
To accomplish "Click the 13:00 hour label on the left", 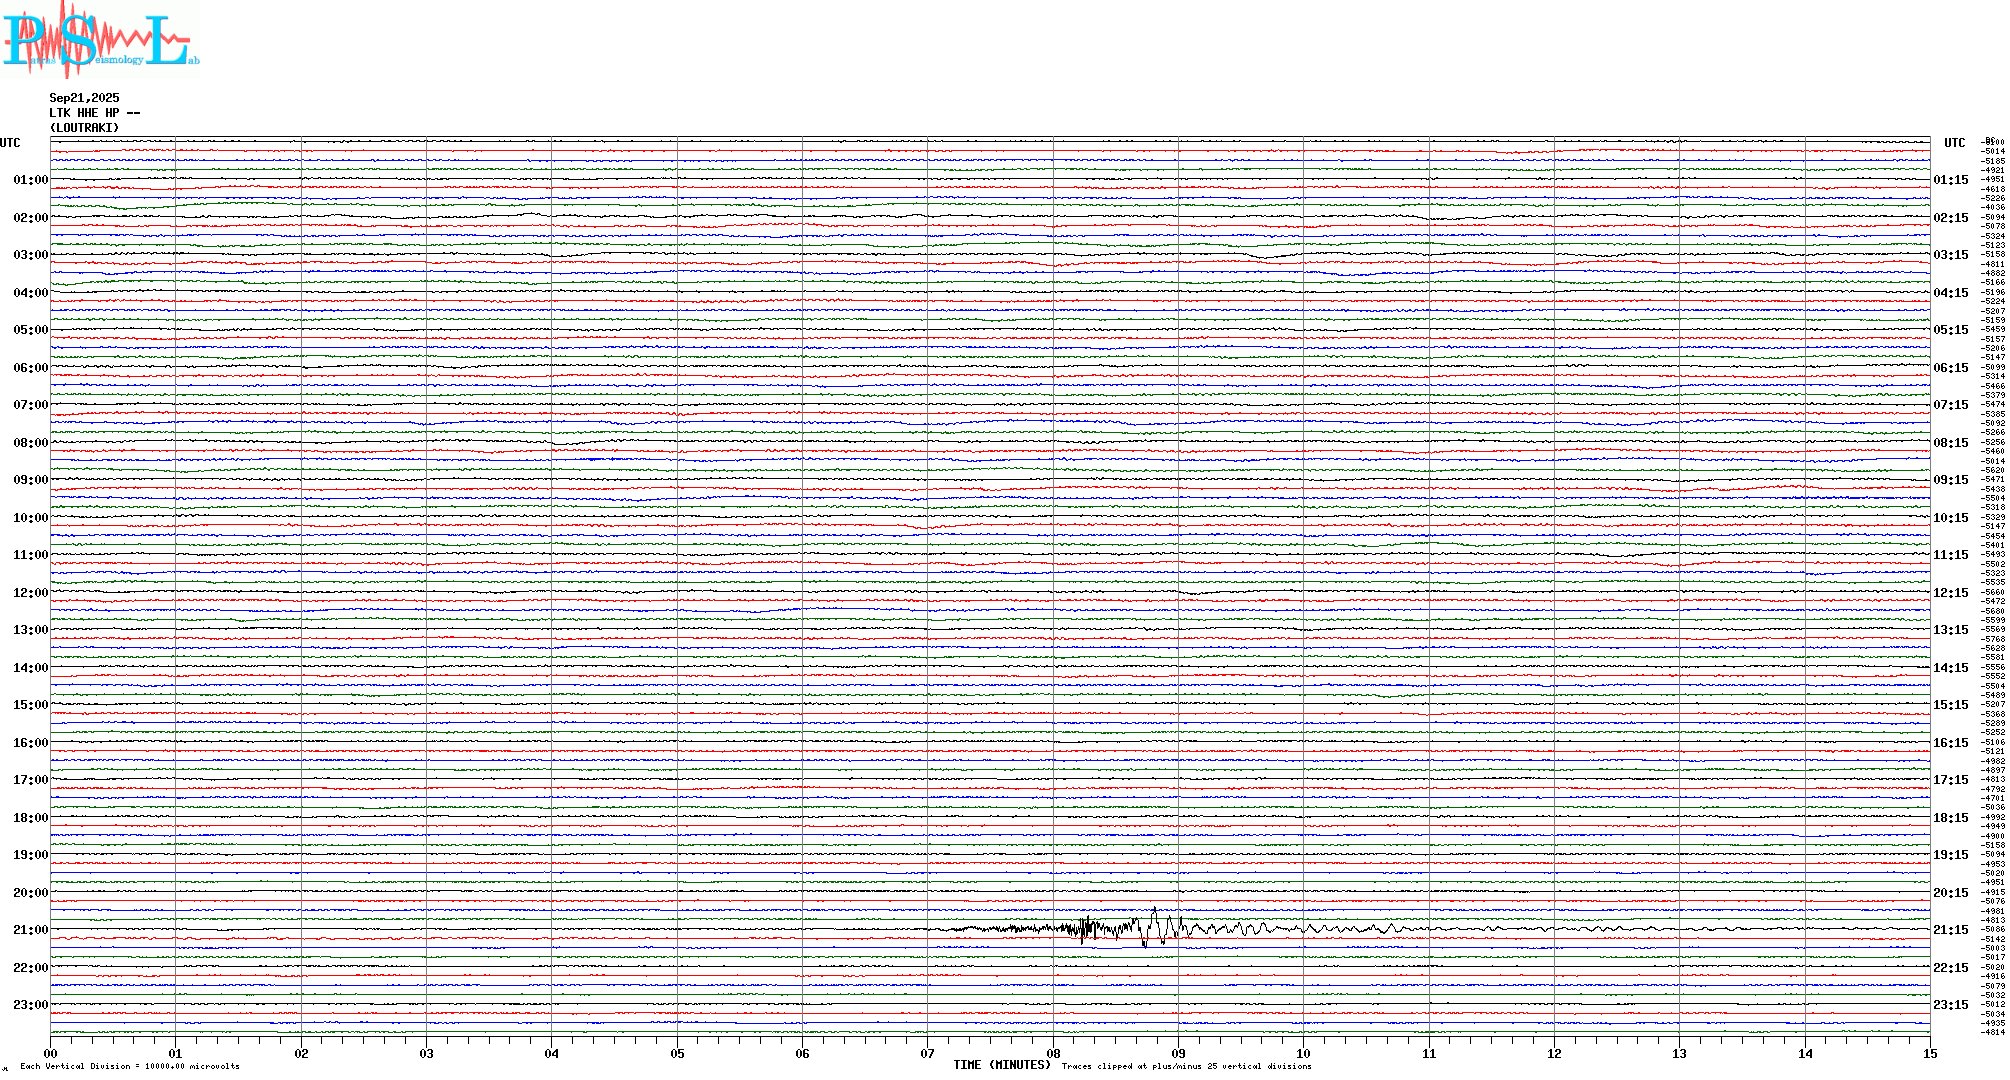I will coord(31,630).
